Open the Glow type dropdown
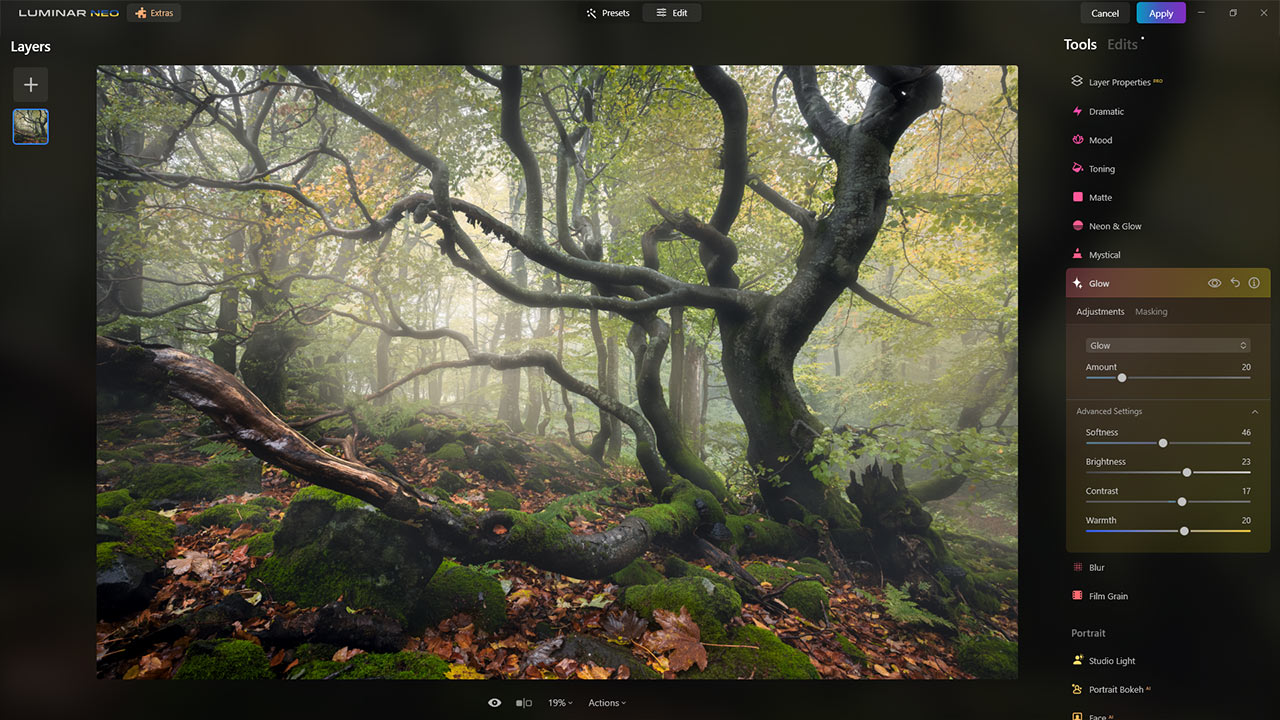The image size is (1280, 720). (1167, 345)
